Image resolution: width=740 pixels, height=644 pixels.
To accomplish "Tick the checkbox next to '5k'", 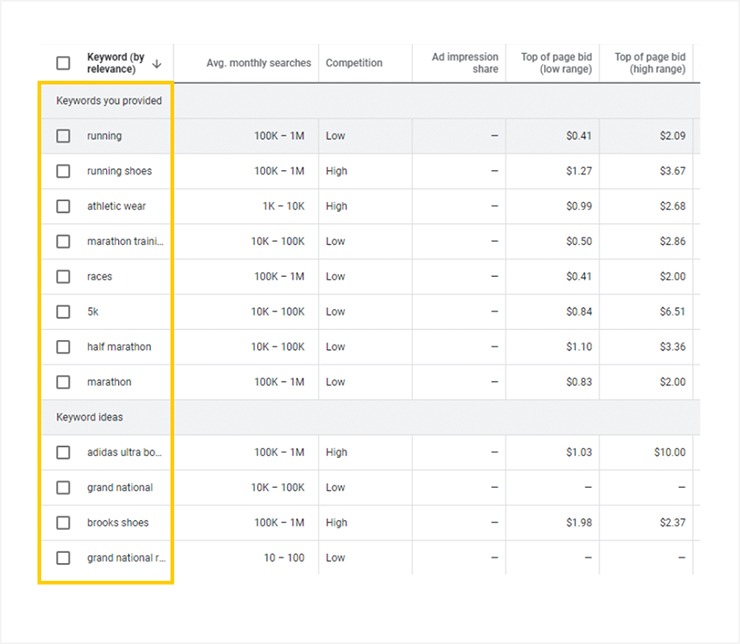I will click(63, 311).
